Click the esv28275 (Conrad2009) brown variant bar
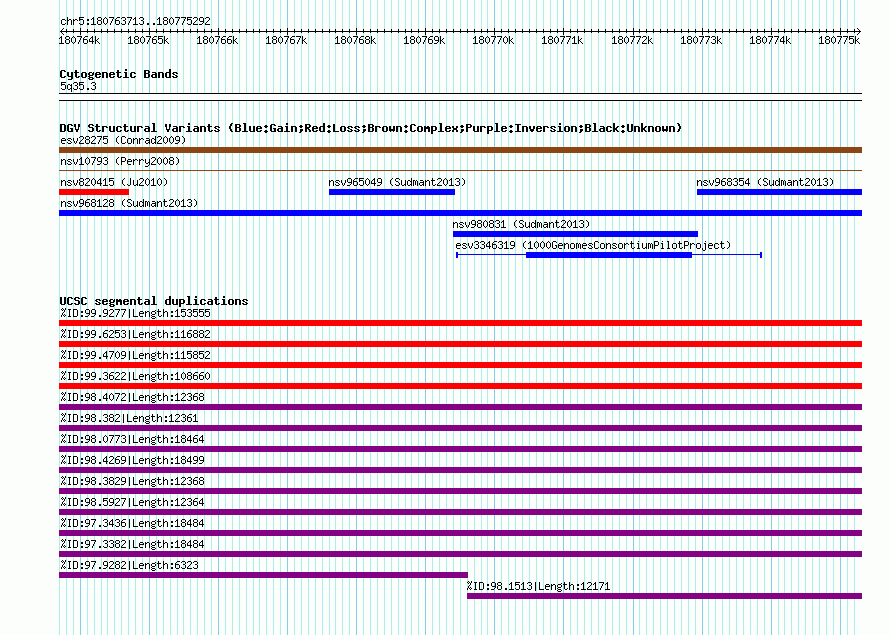 coord(460,150)
